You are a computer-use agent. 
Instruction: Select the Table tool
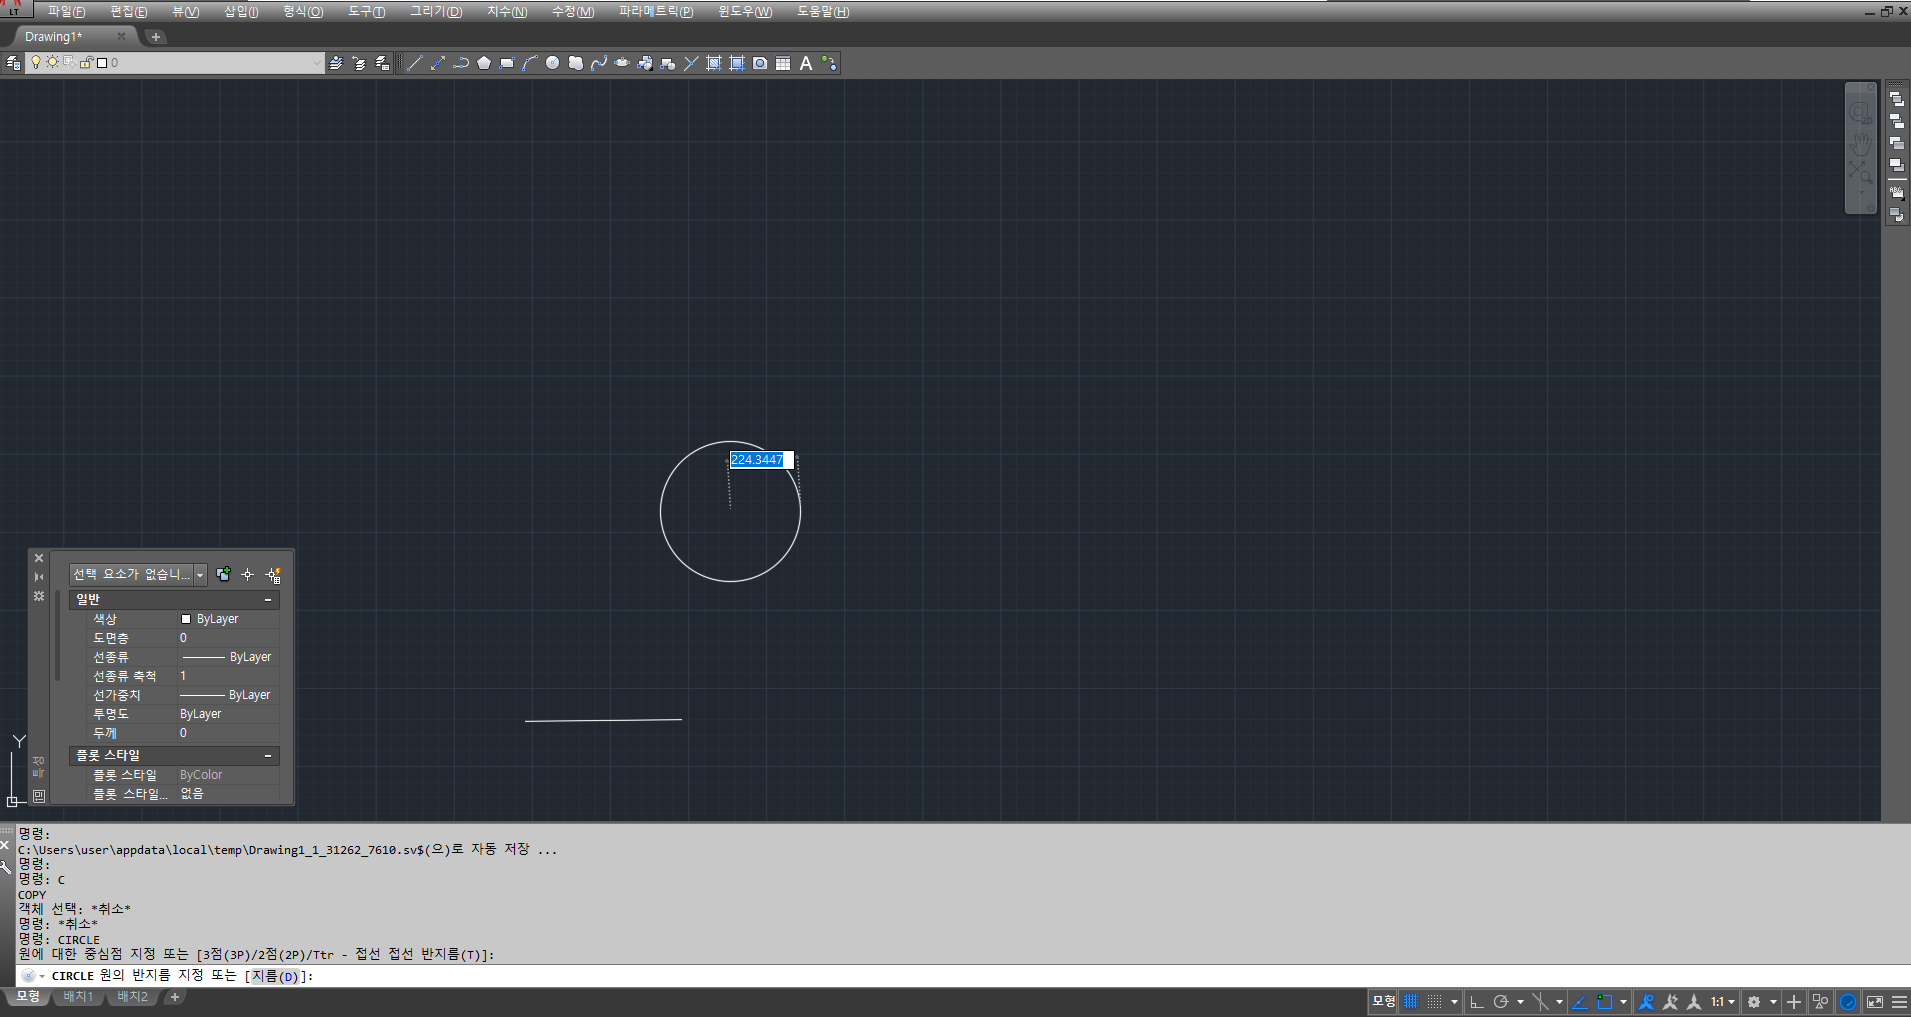click(x=783, y=63)
